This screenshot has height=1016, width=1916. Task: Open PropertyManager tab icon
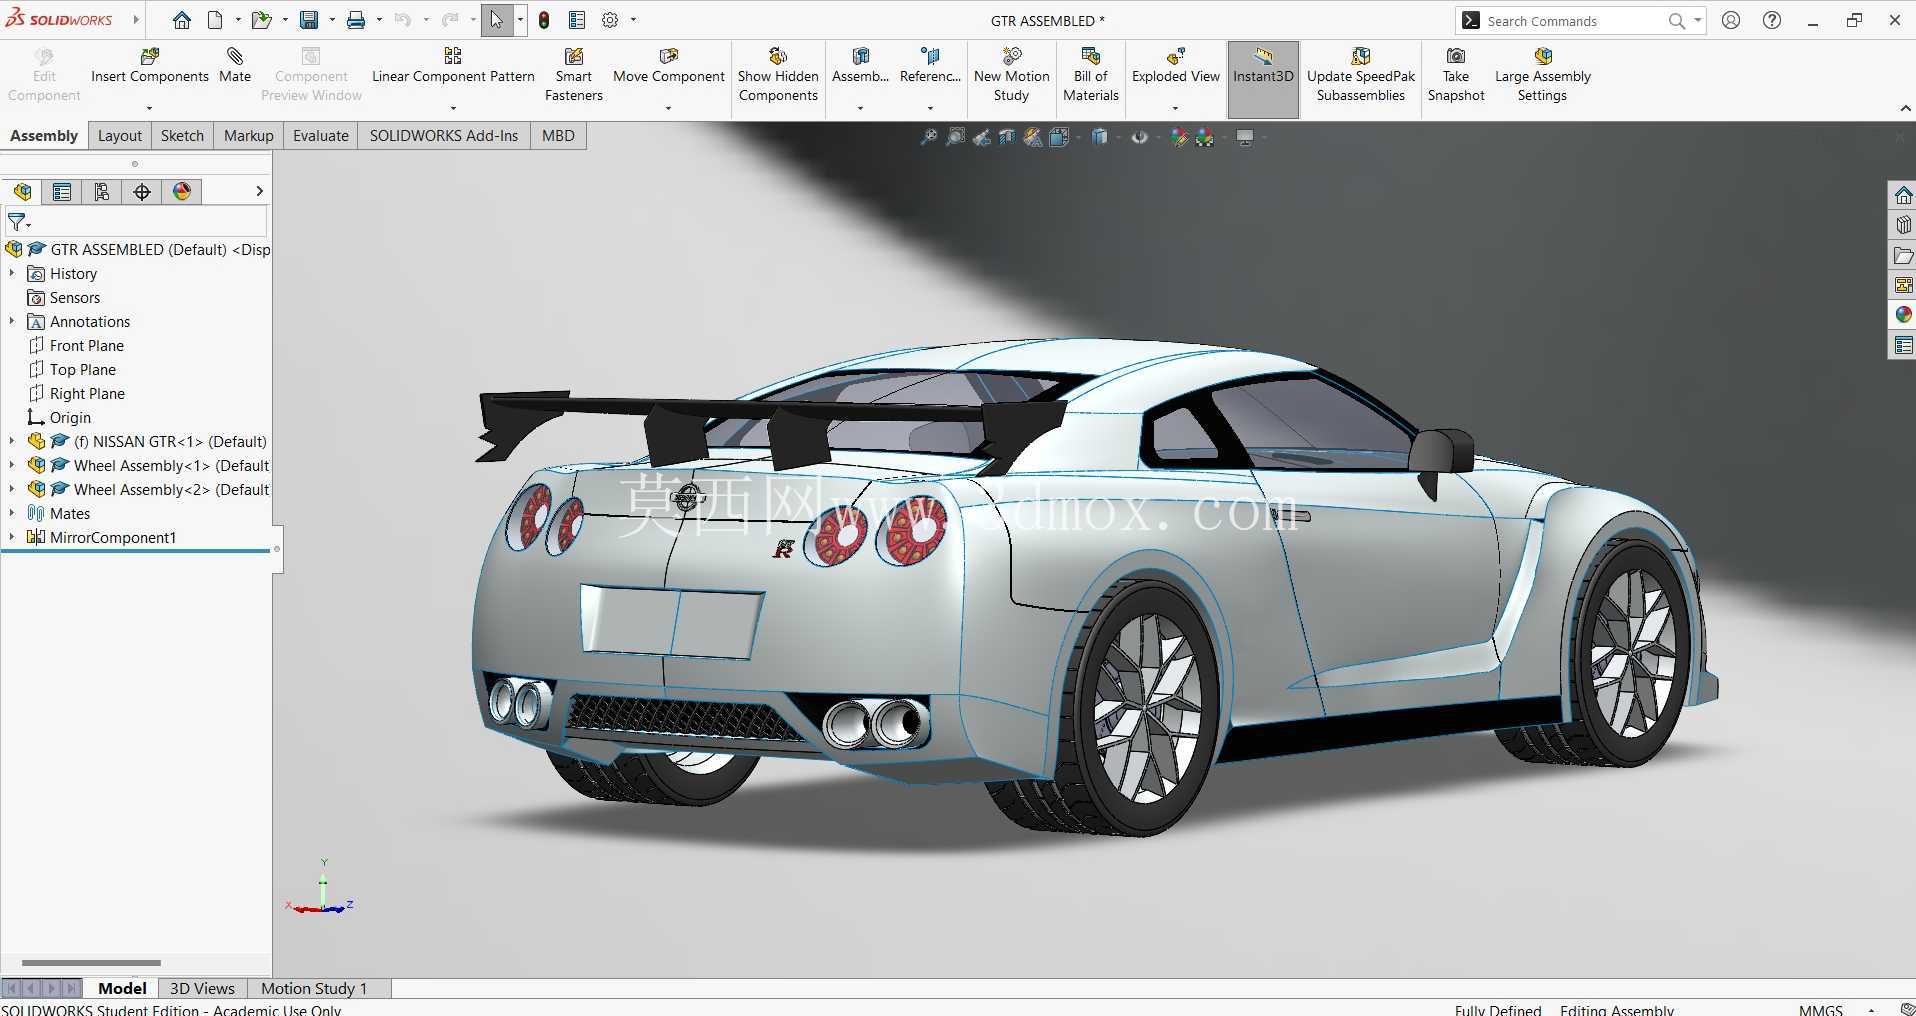pyautogui.click(x=62, y=192)
